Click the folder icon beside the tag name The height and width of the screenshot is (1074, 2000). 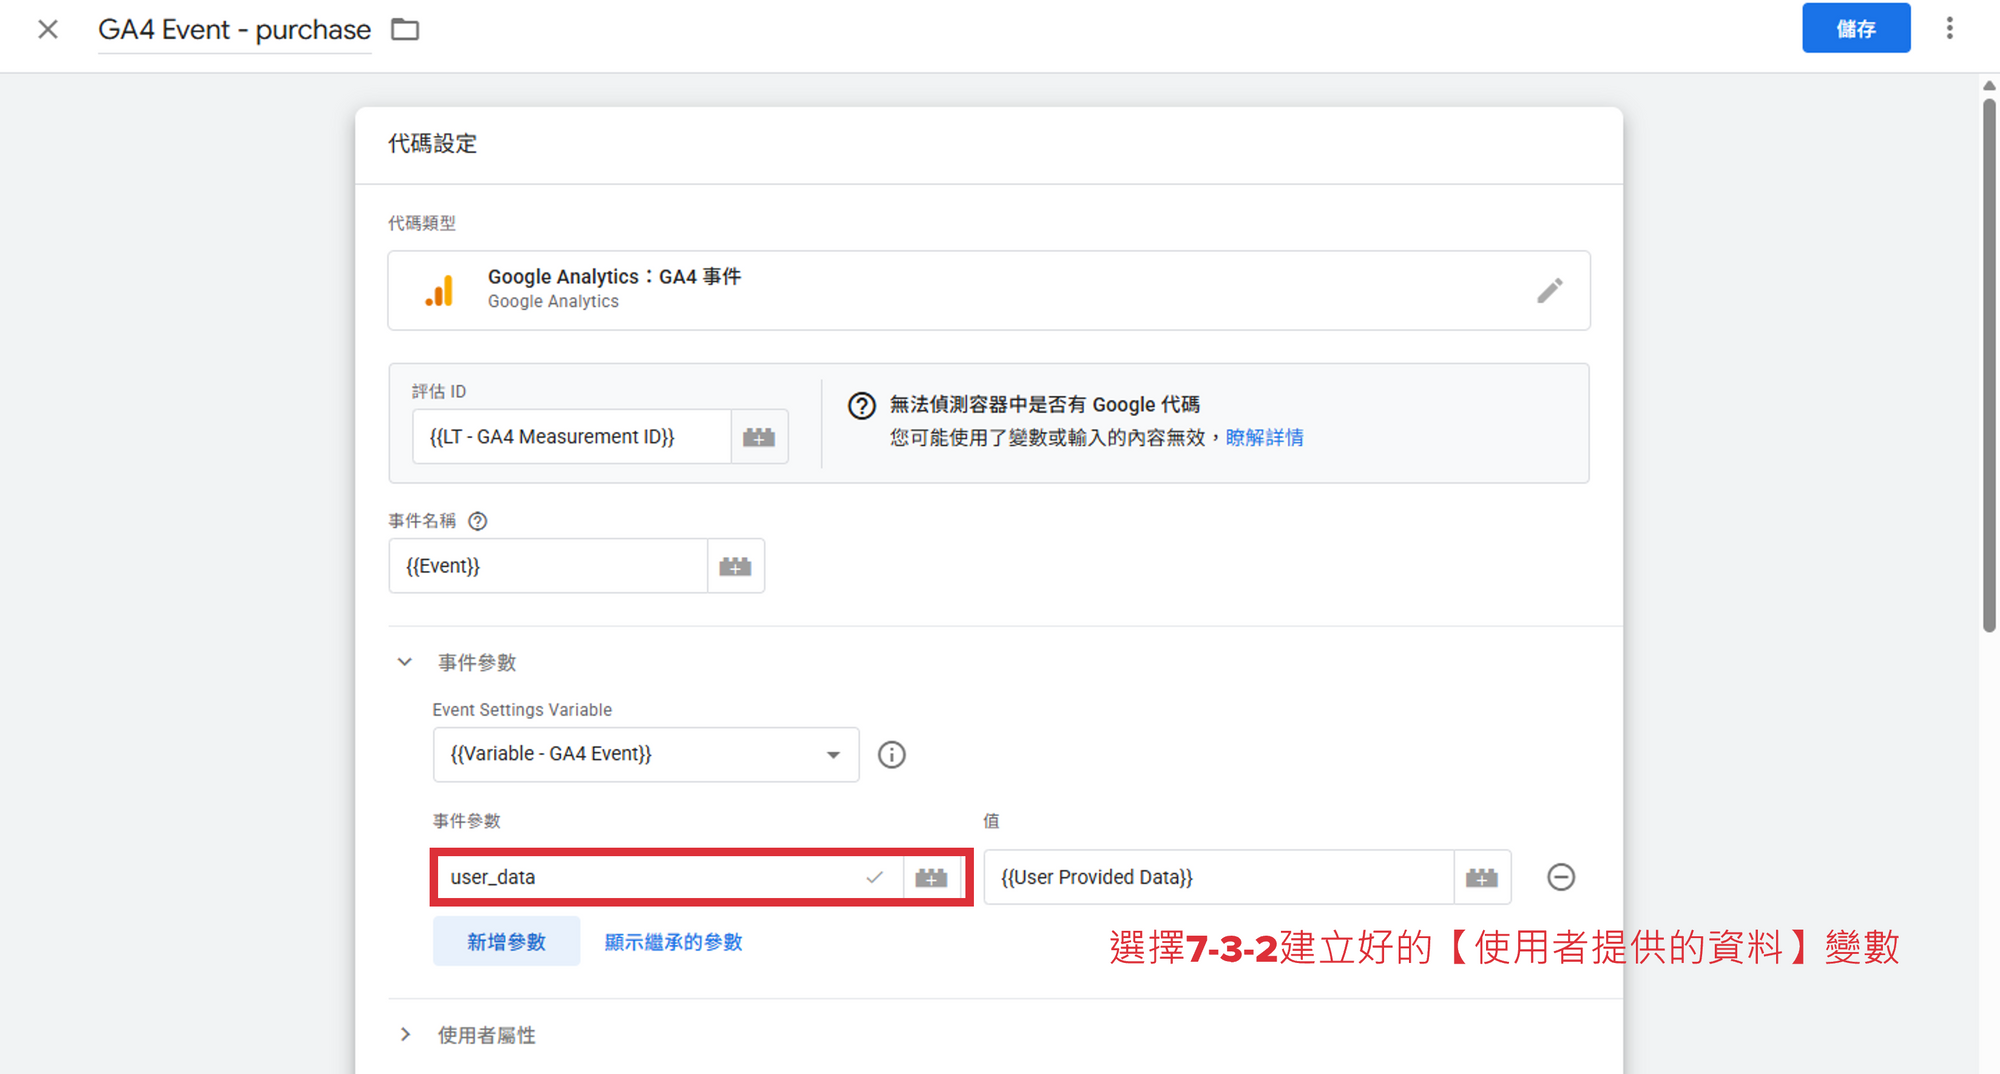click(405, 30)
